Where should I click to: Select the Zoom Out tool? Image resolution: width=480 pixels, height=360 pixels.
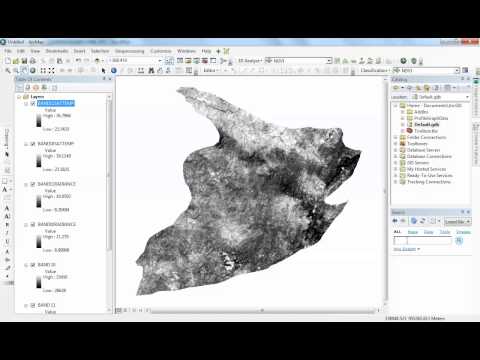[16, 70]
